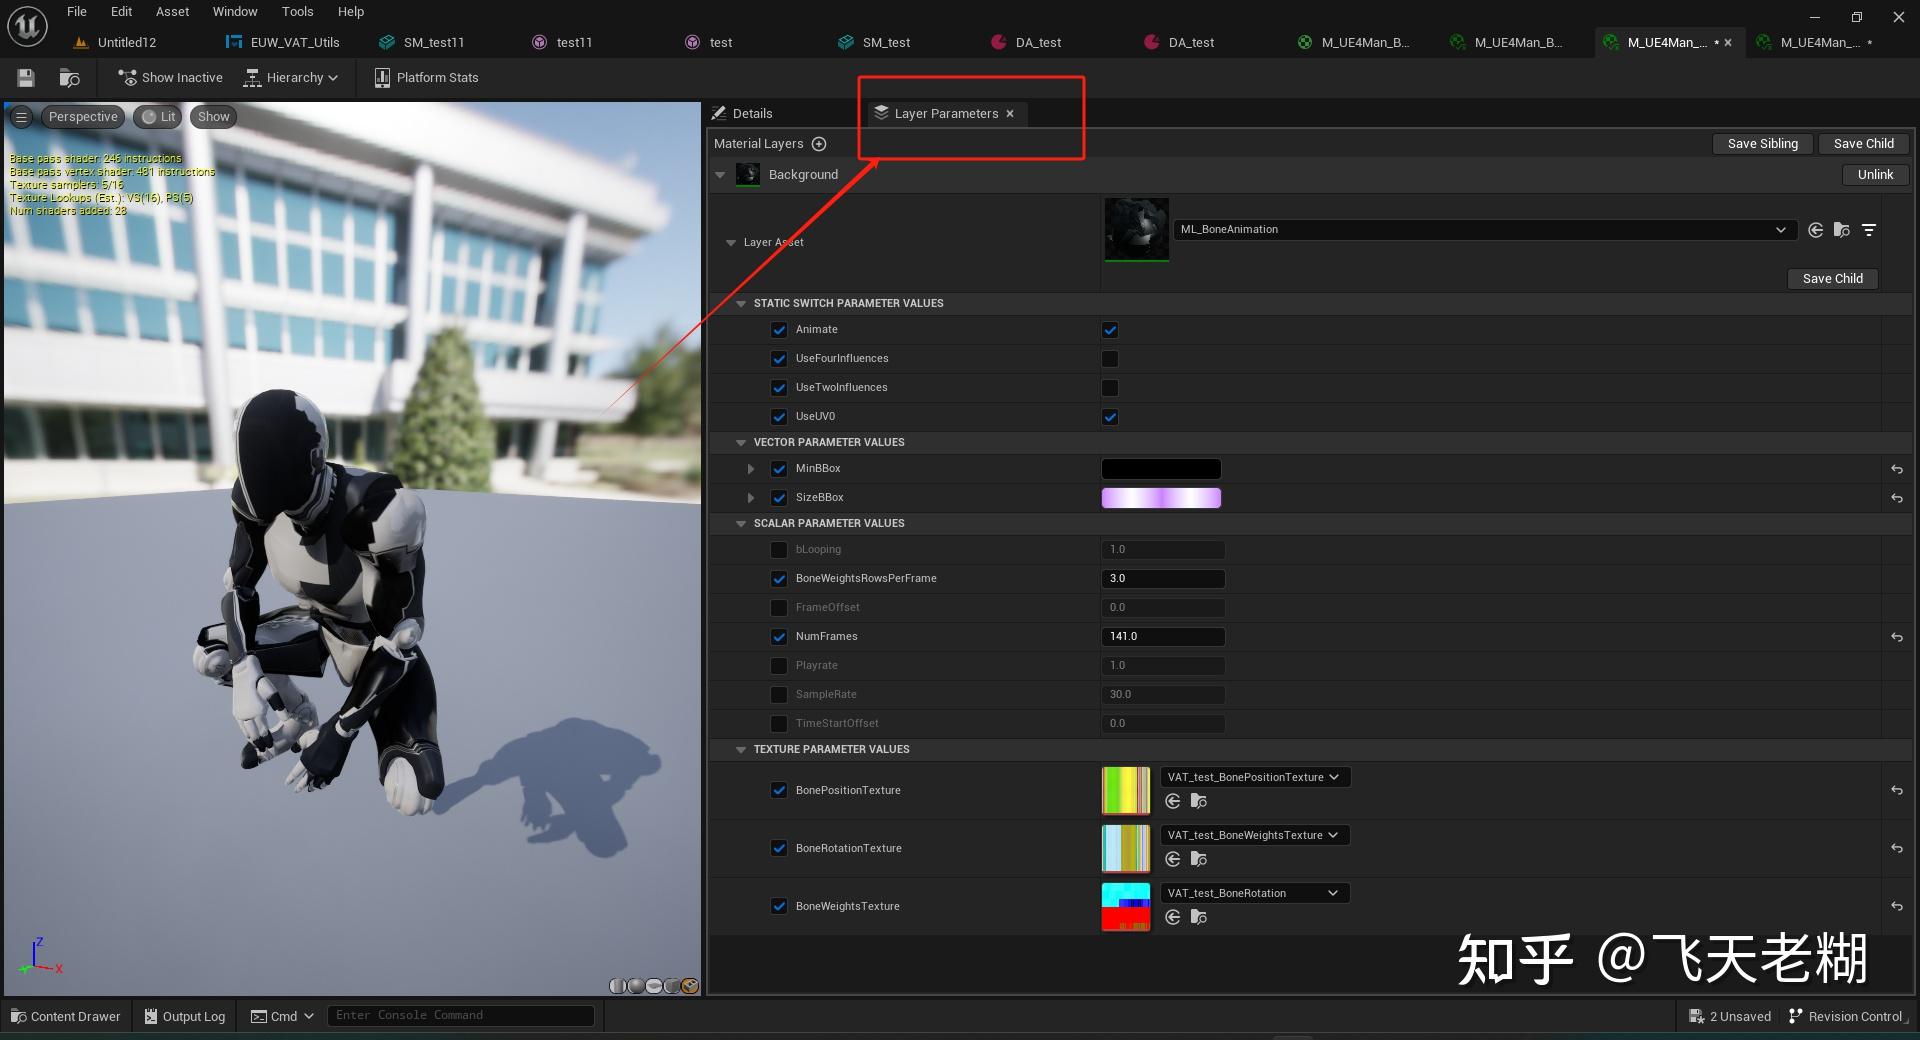Click the Unlink button for the Background layer
The image size is (1920, 1040).
pos(1875,174)
